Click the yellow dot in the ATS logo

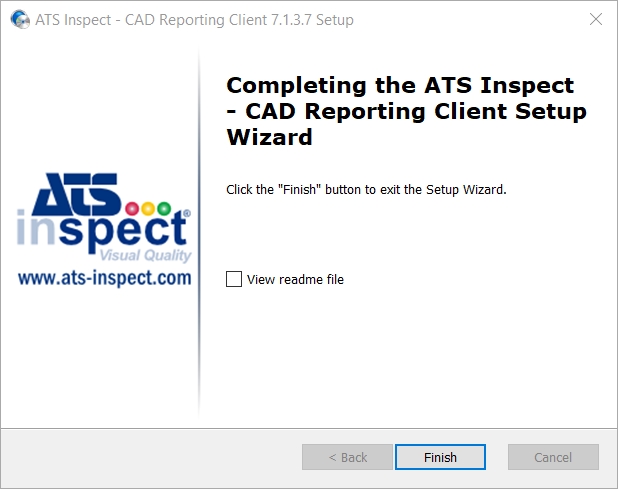(x=148, y=208)
